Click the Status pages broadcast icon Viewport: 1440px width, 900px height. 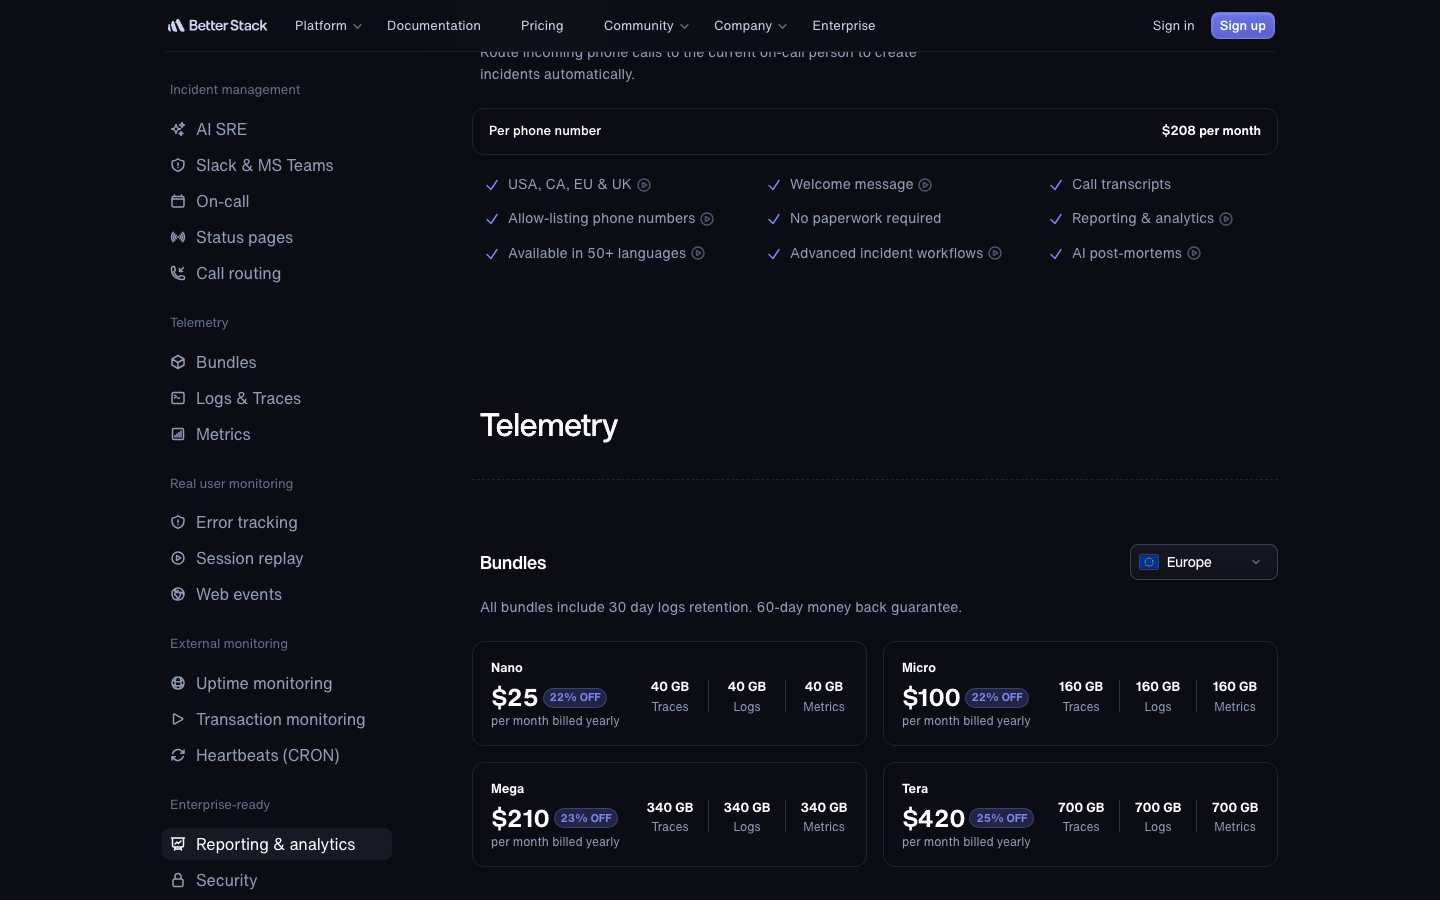tap(178, 237)
